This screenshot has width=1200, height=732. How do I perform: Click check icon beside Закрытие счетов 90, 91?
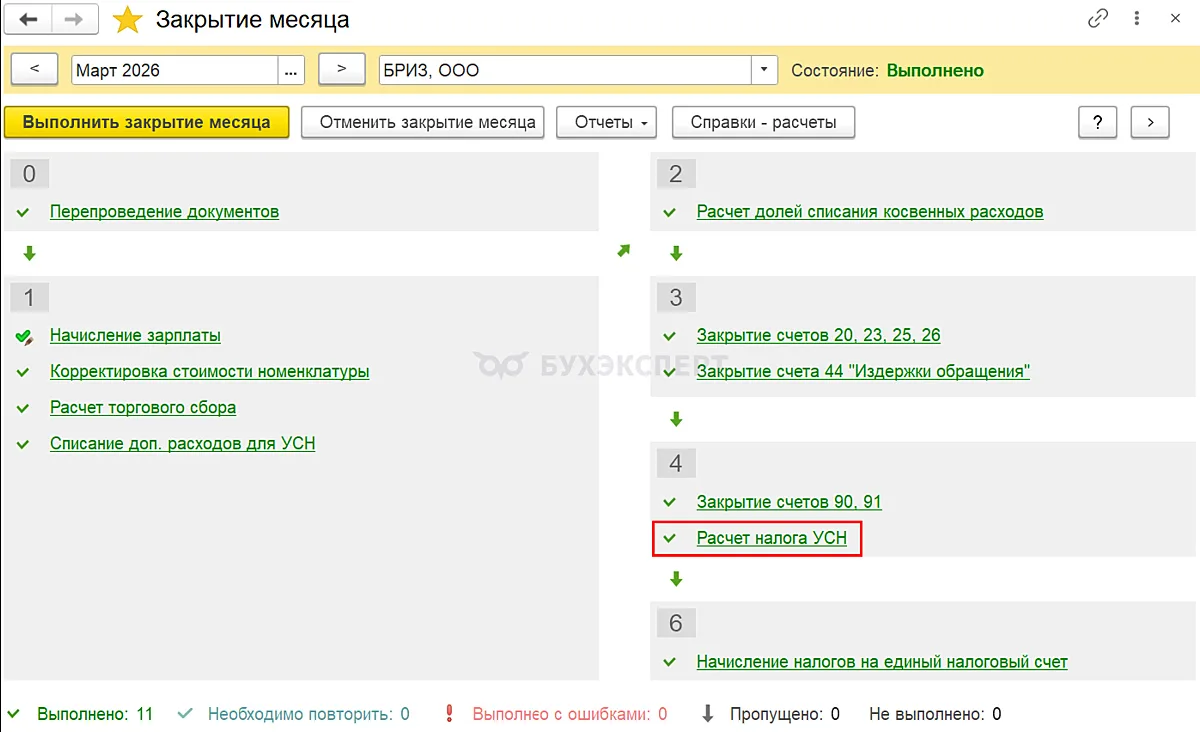(670, 502)
